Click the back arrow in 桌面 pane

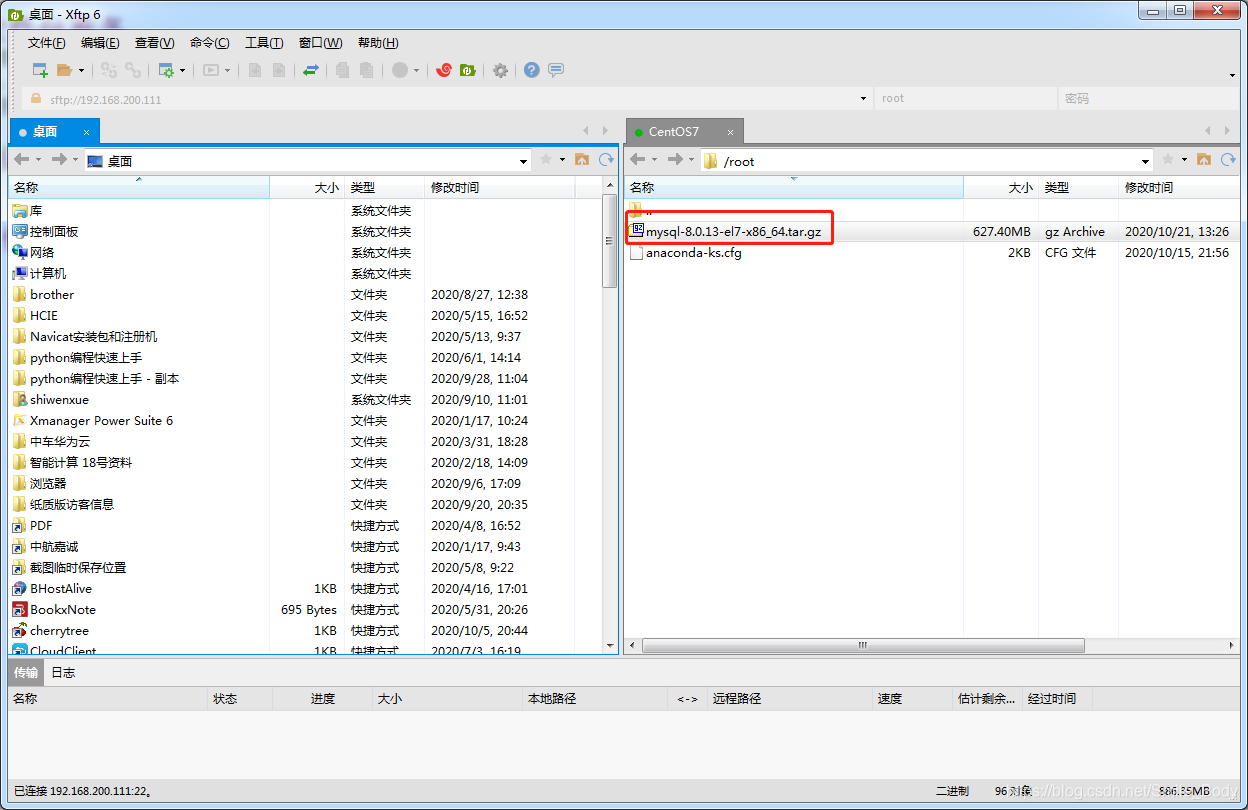point(22,160)
